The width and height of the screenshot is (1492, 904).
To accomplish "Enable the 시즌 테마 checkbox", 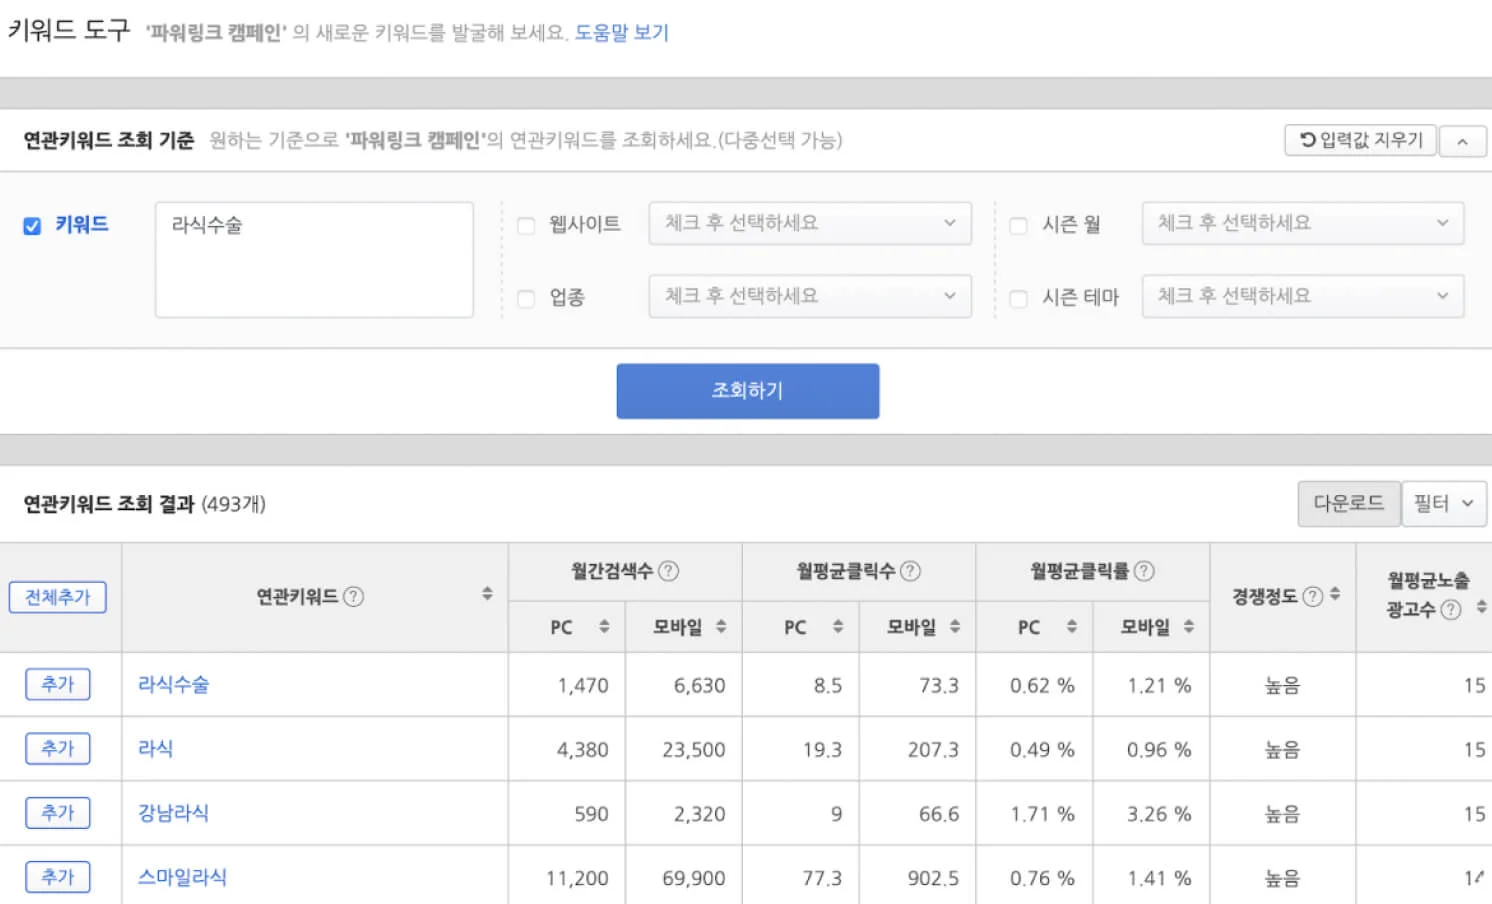I will coord(1019,299).
